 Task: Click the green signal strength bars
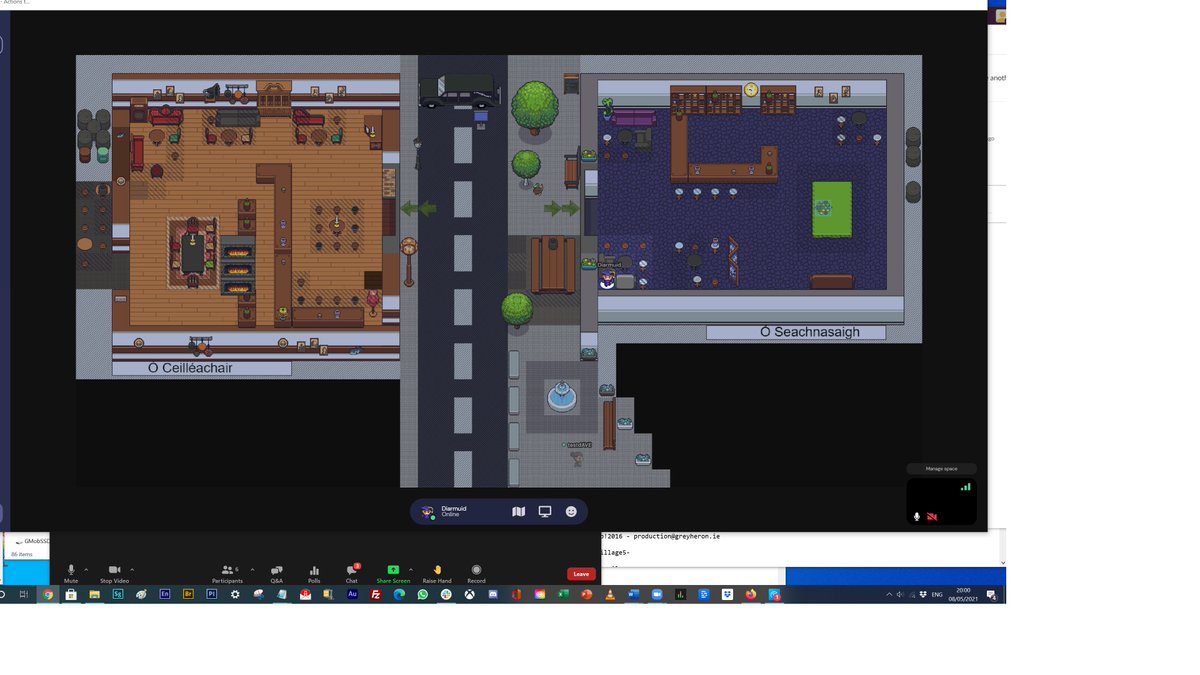pyautogui.click(x=965, y=487)
